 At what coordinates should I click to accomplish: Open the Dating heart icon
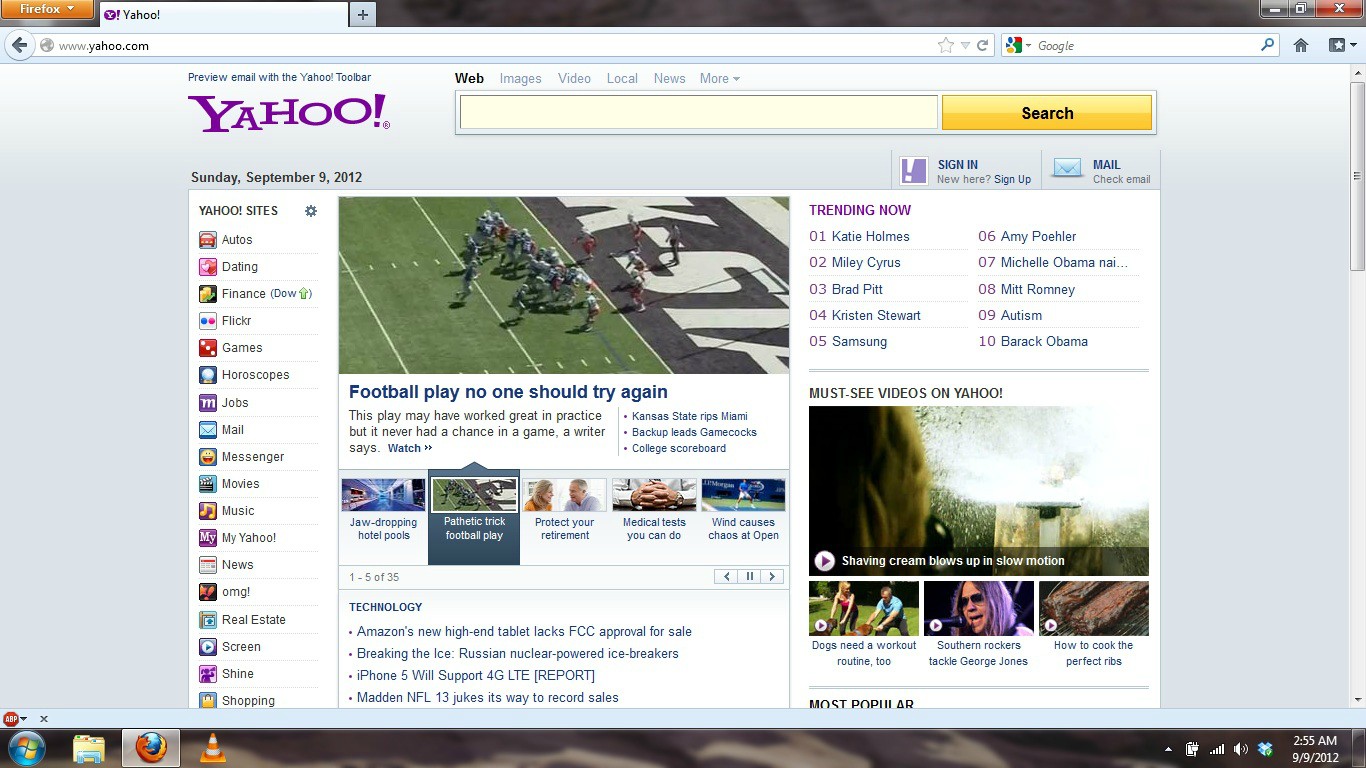tap(208, 267)
